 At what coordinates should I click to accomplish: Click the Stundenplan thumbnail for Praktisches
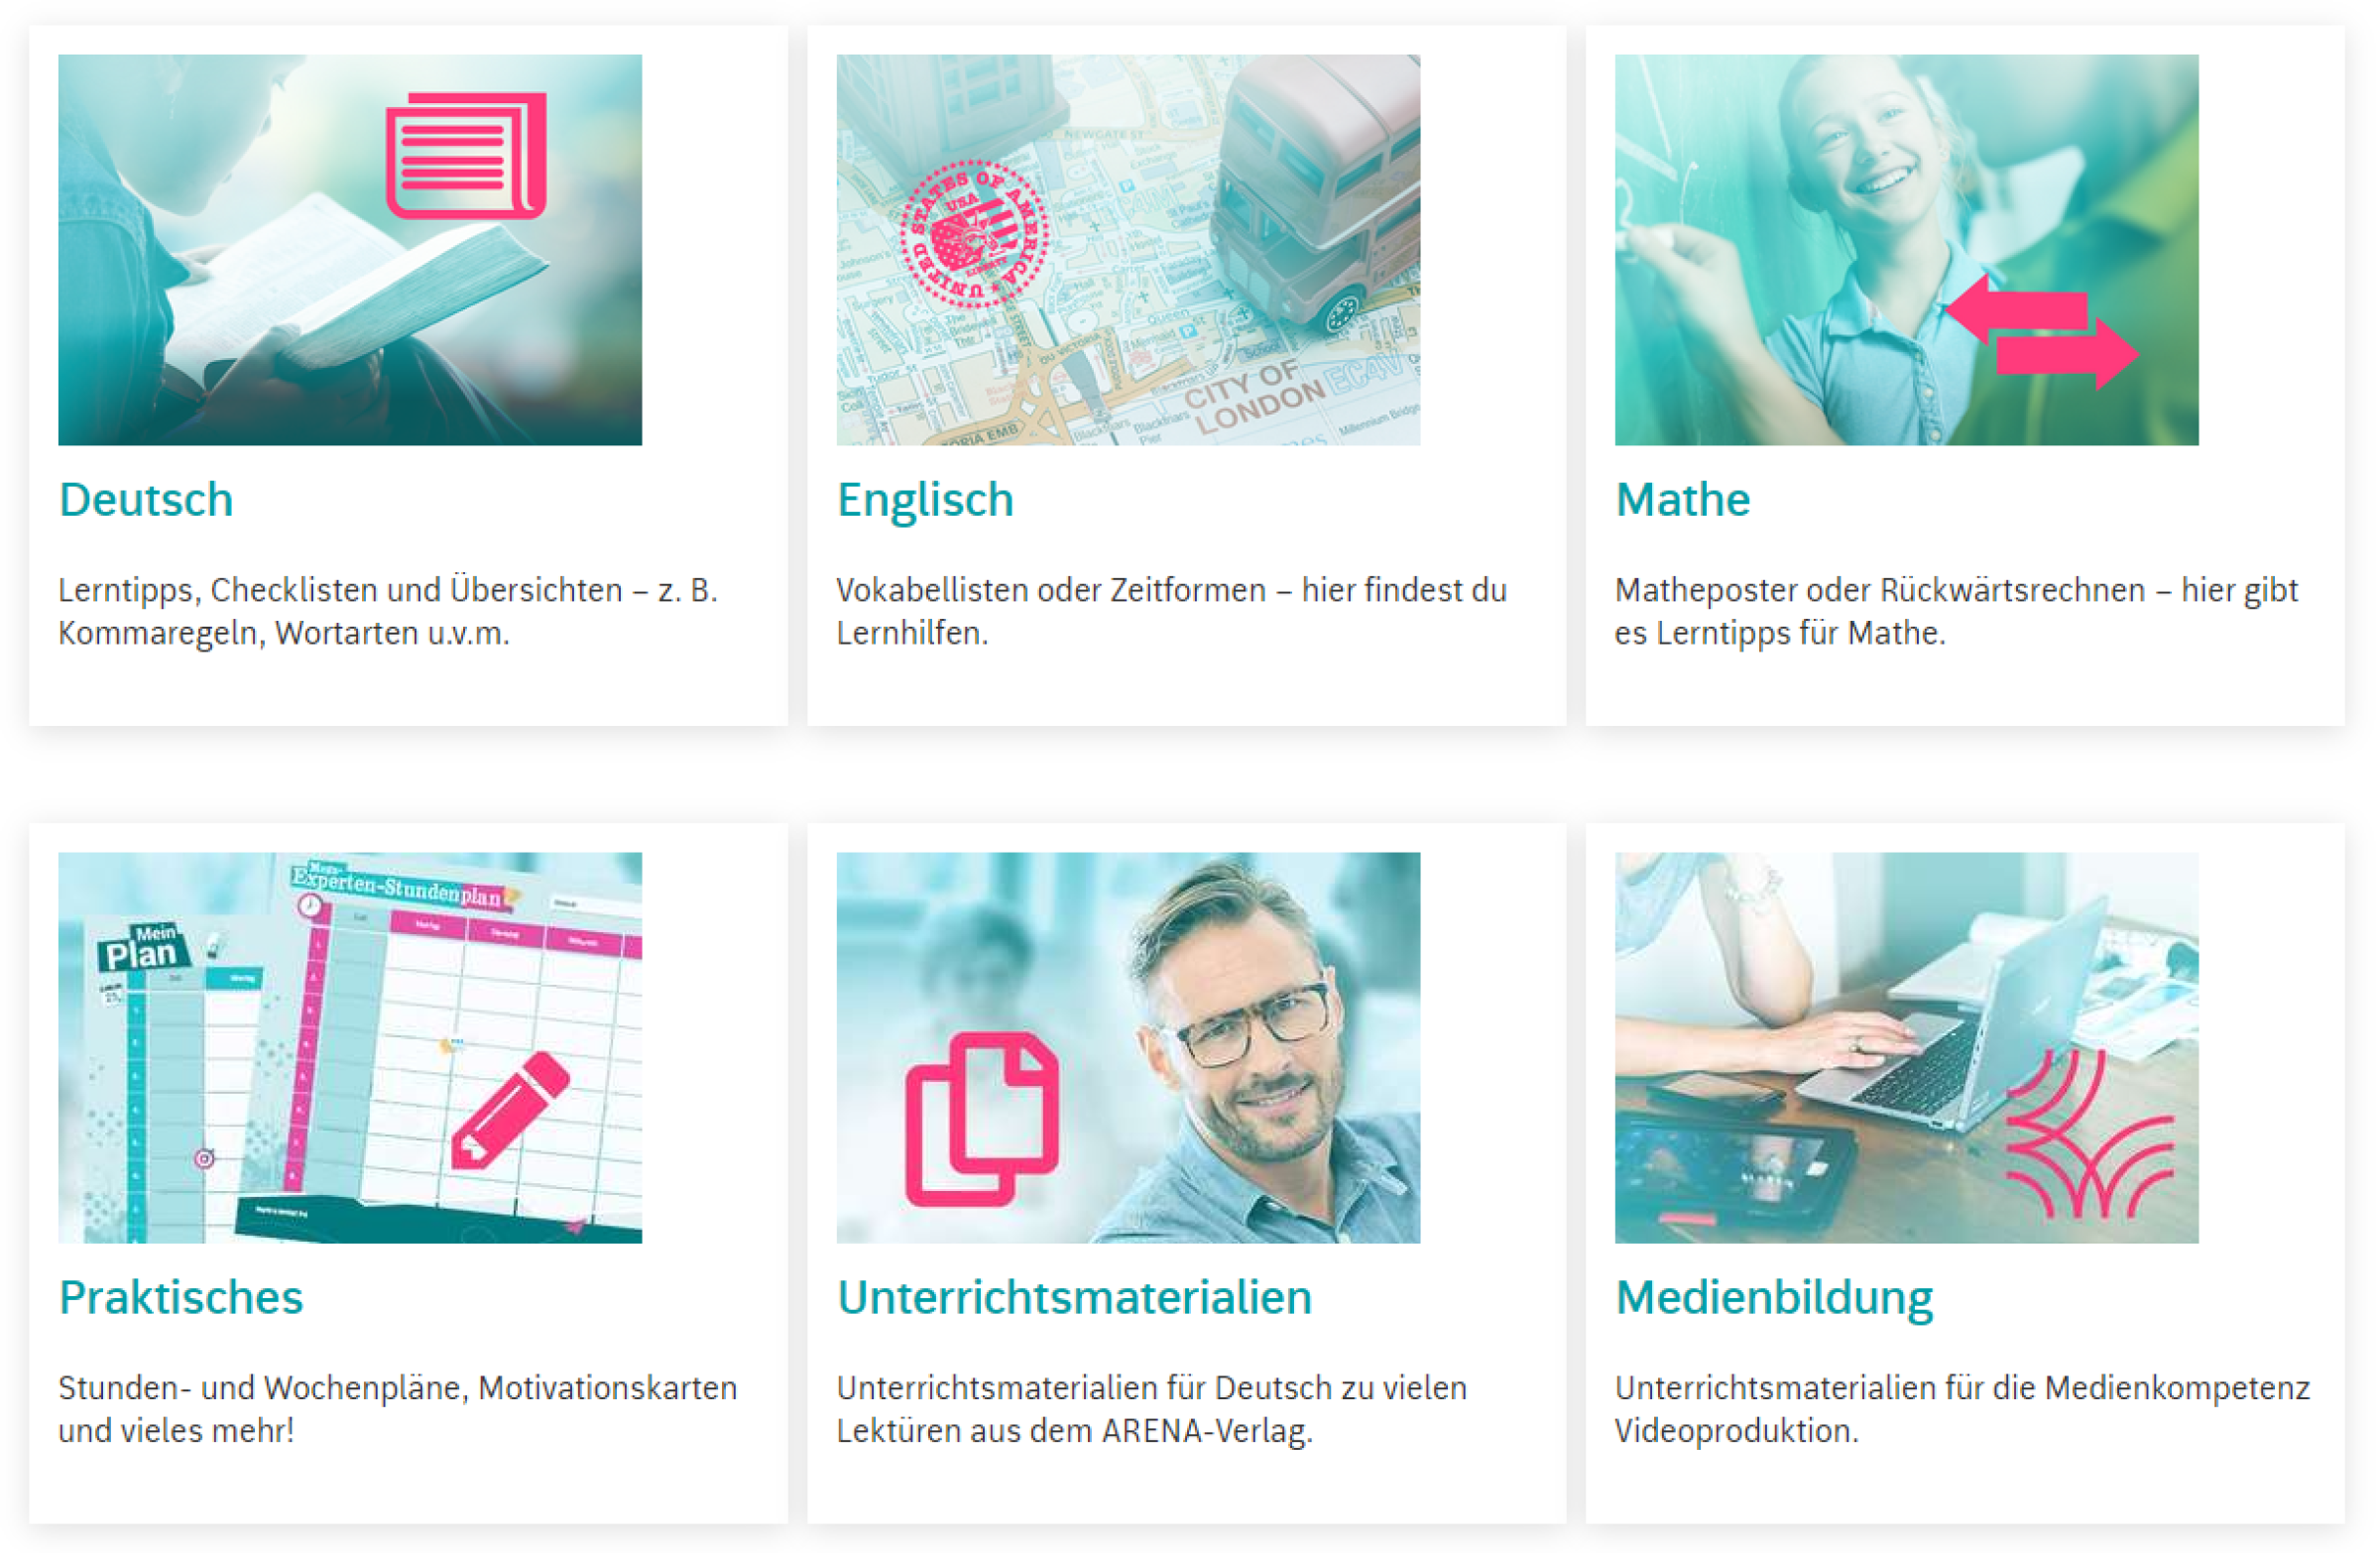[350, 1048]
